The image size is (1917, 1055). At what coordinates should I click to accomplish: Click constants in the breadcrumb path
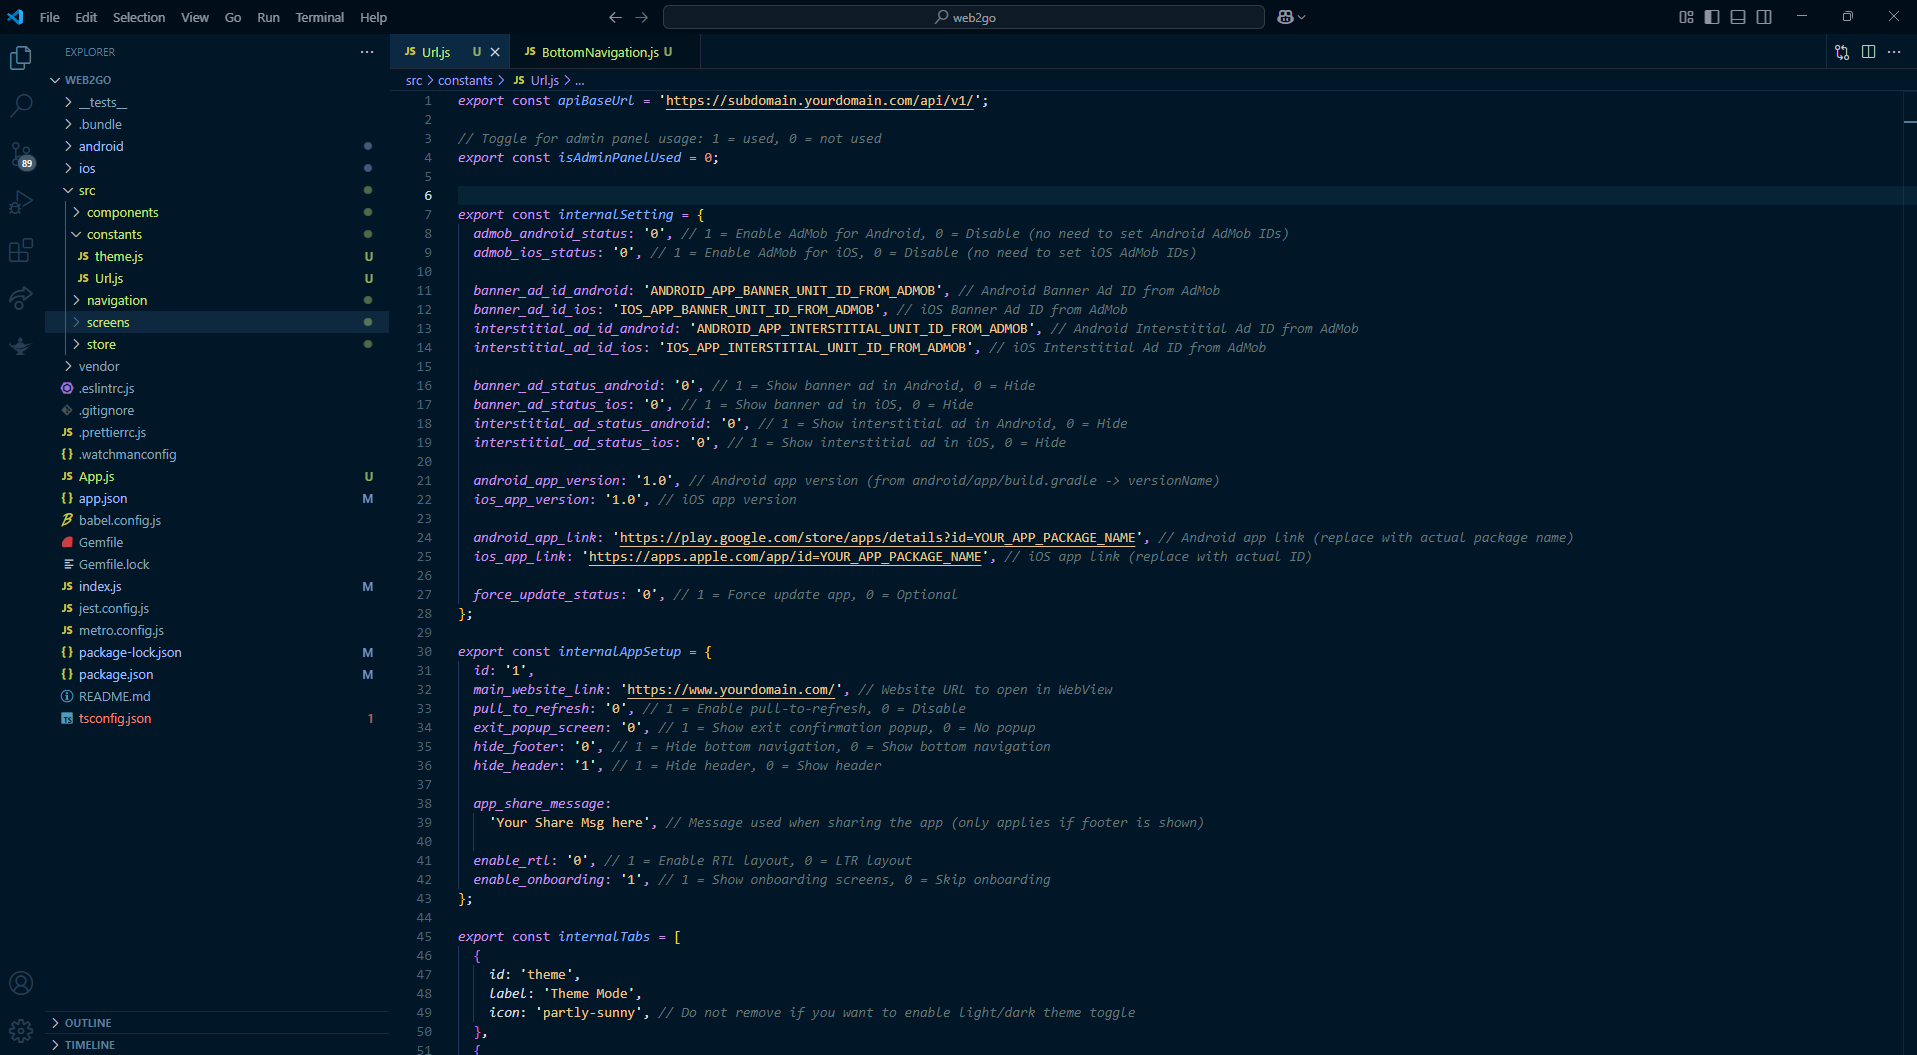pyautogui.click(x=465, y=80)
